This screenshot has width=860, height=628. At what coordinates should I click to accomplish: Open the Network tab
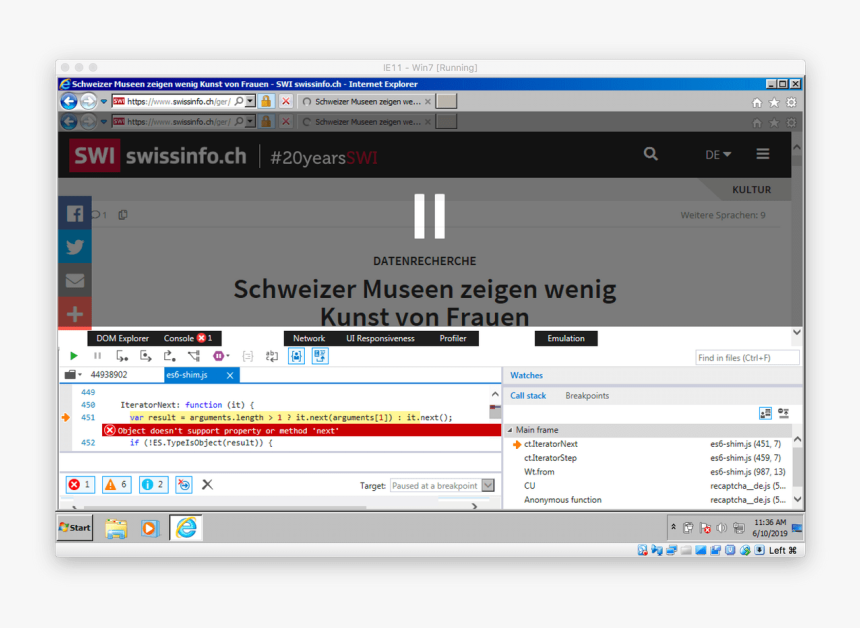click(x=309, y=338)
